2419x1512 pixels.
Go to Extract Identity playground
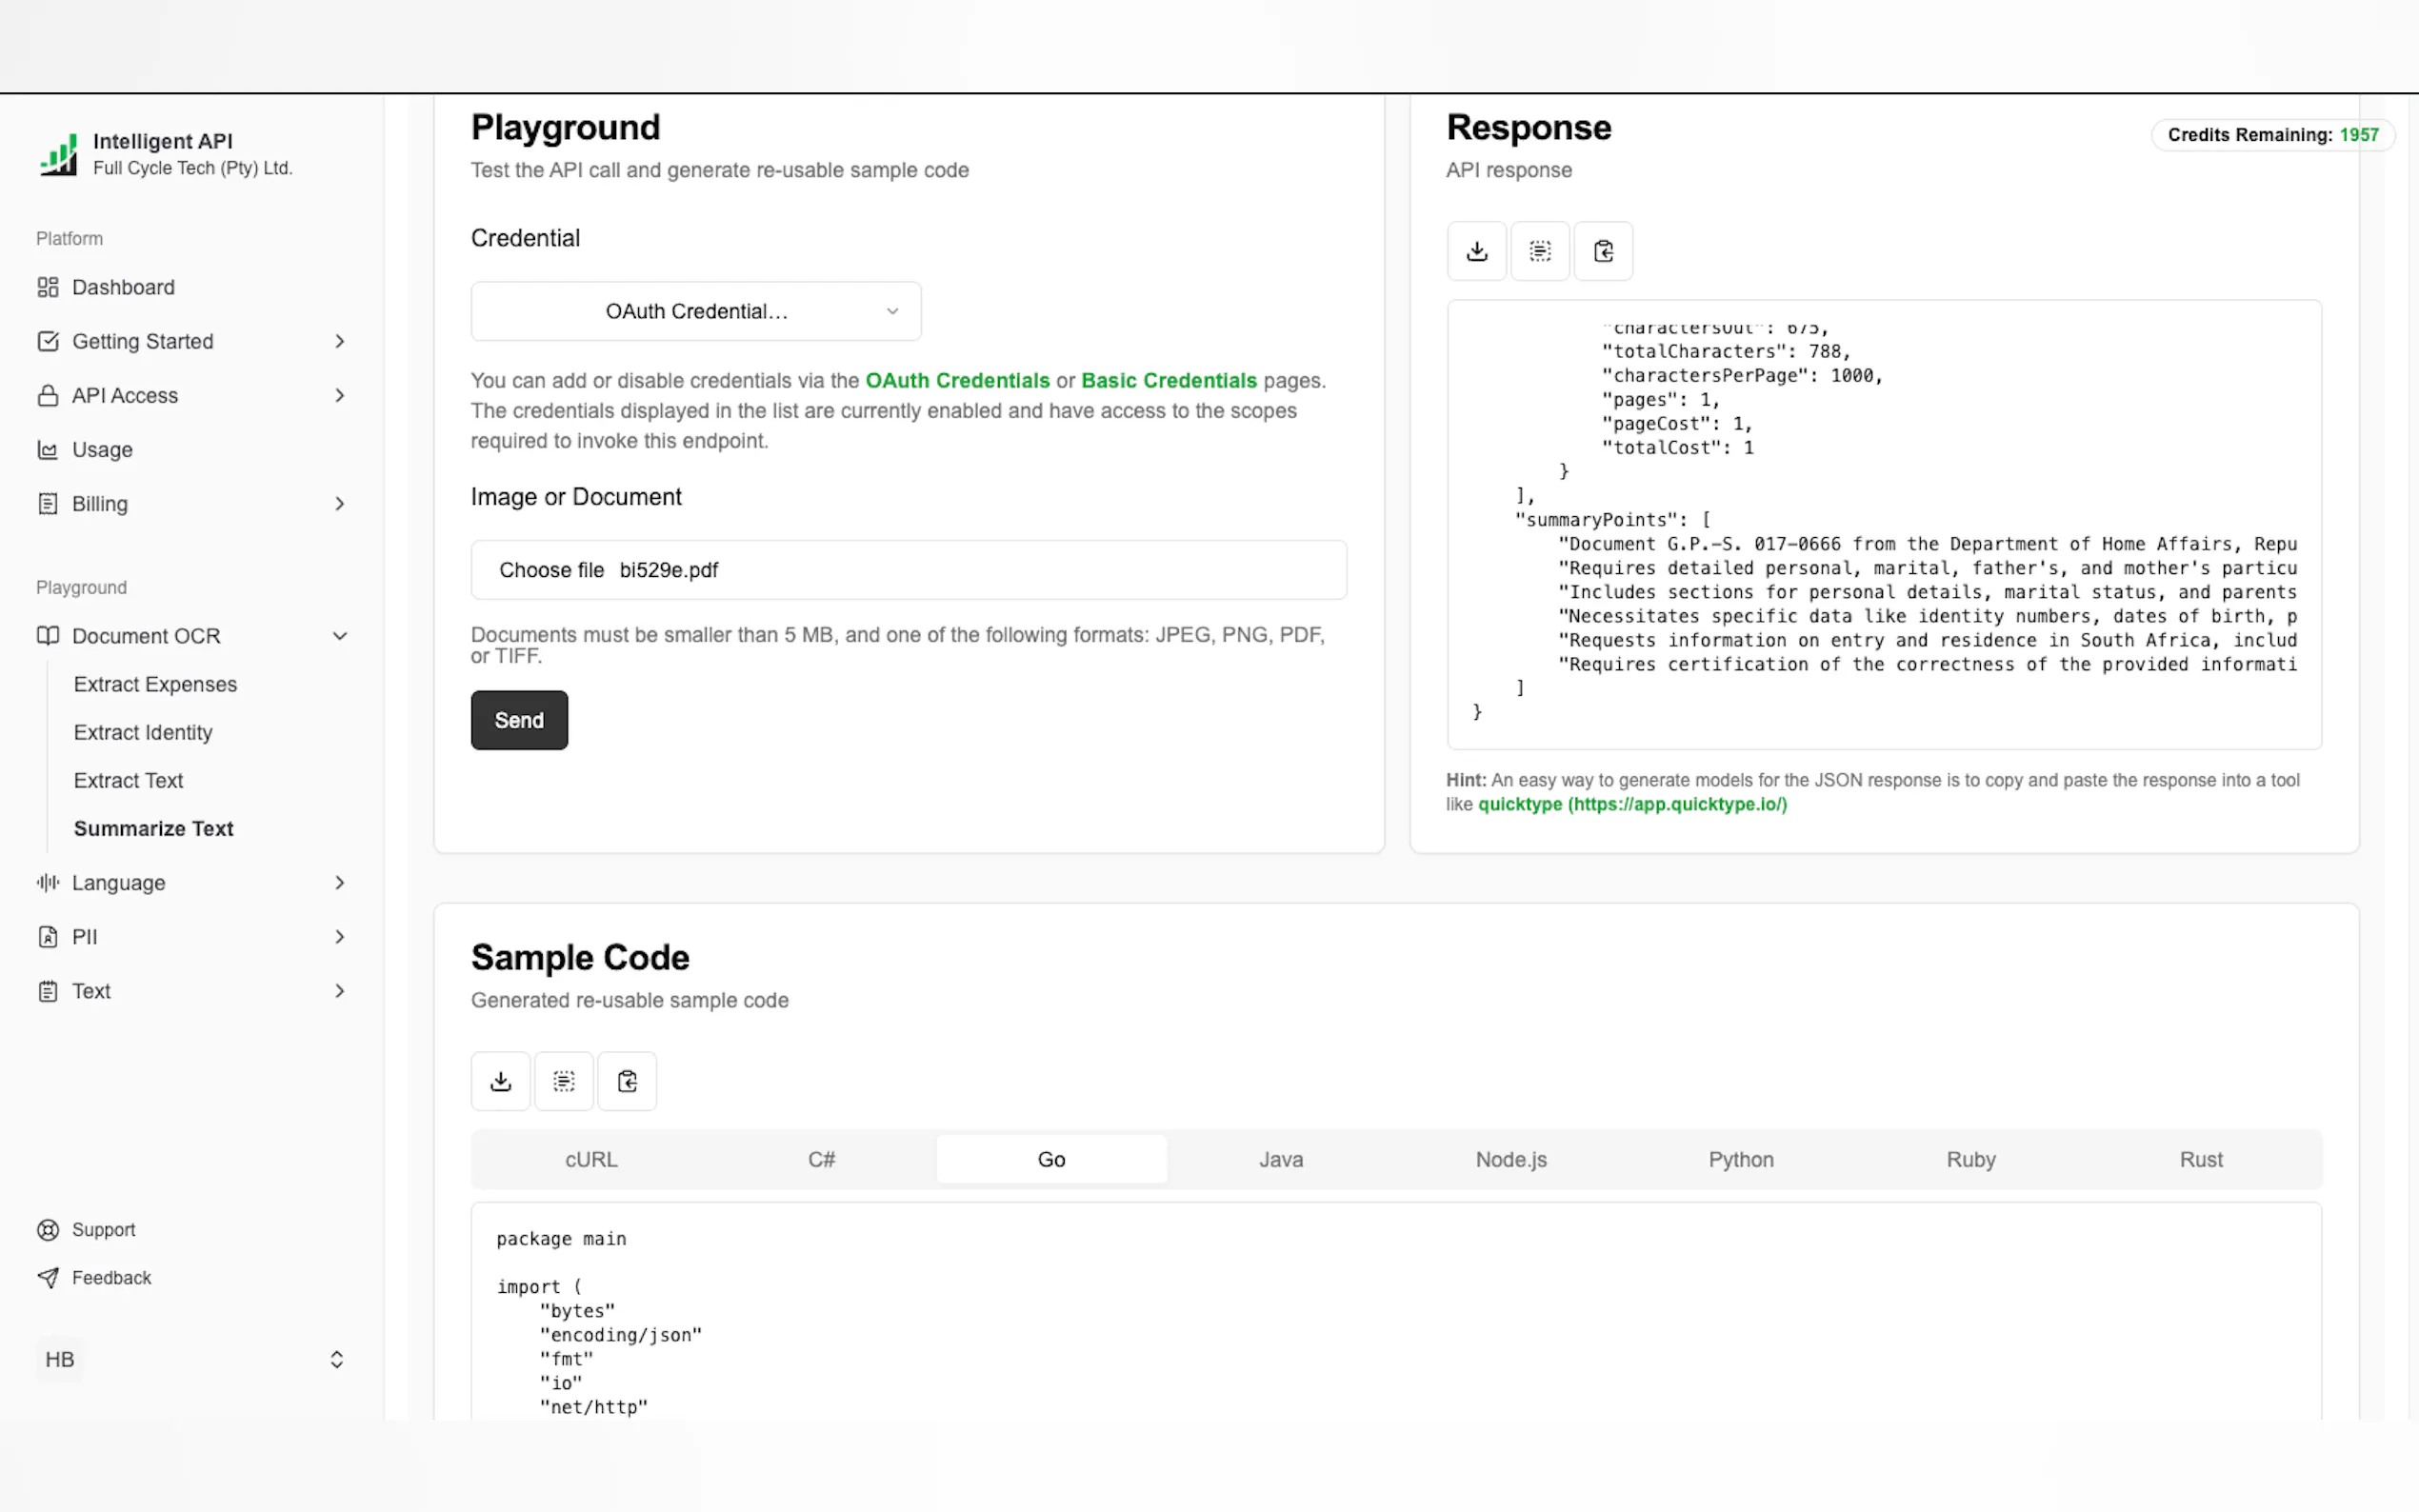143,733
